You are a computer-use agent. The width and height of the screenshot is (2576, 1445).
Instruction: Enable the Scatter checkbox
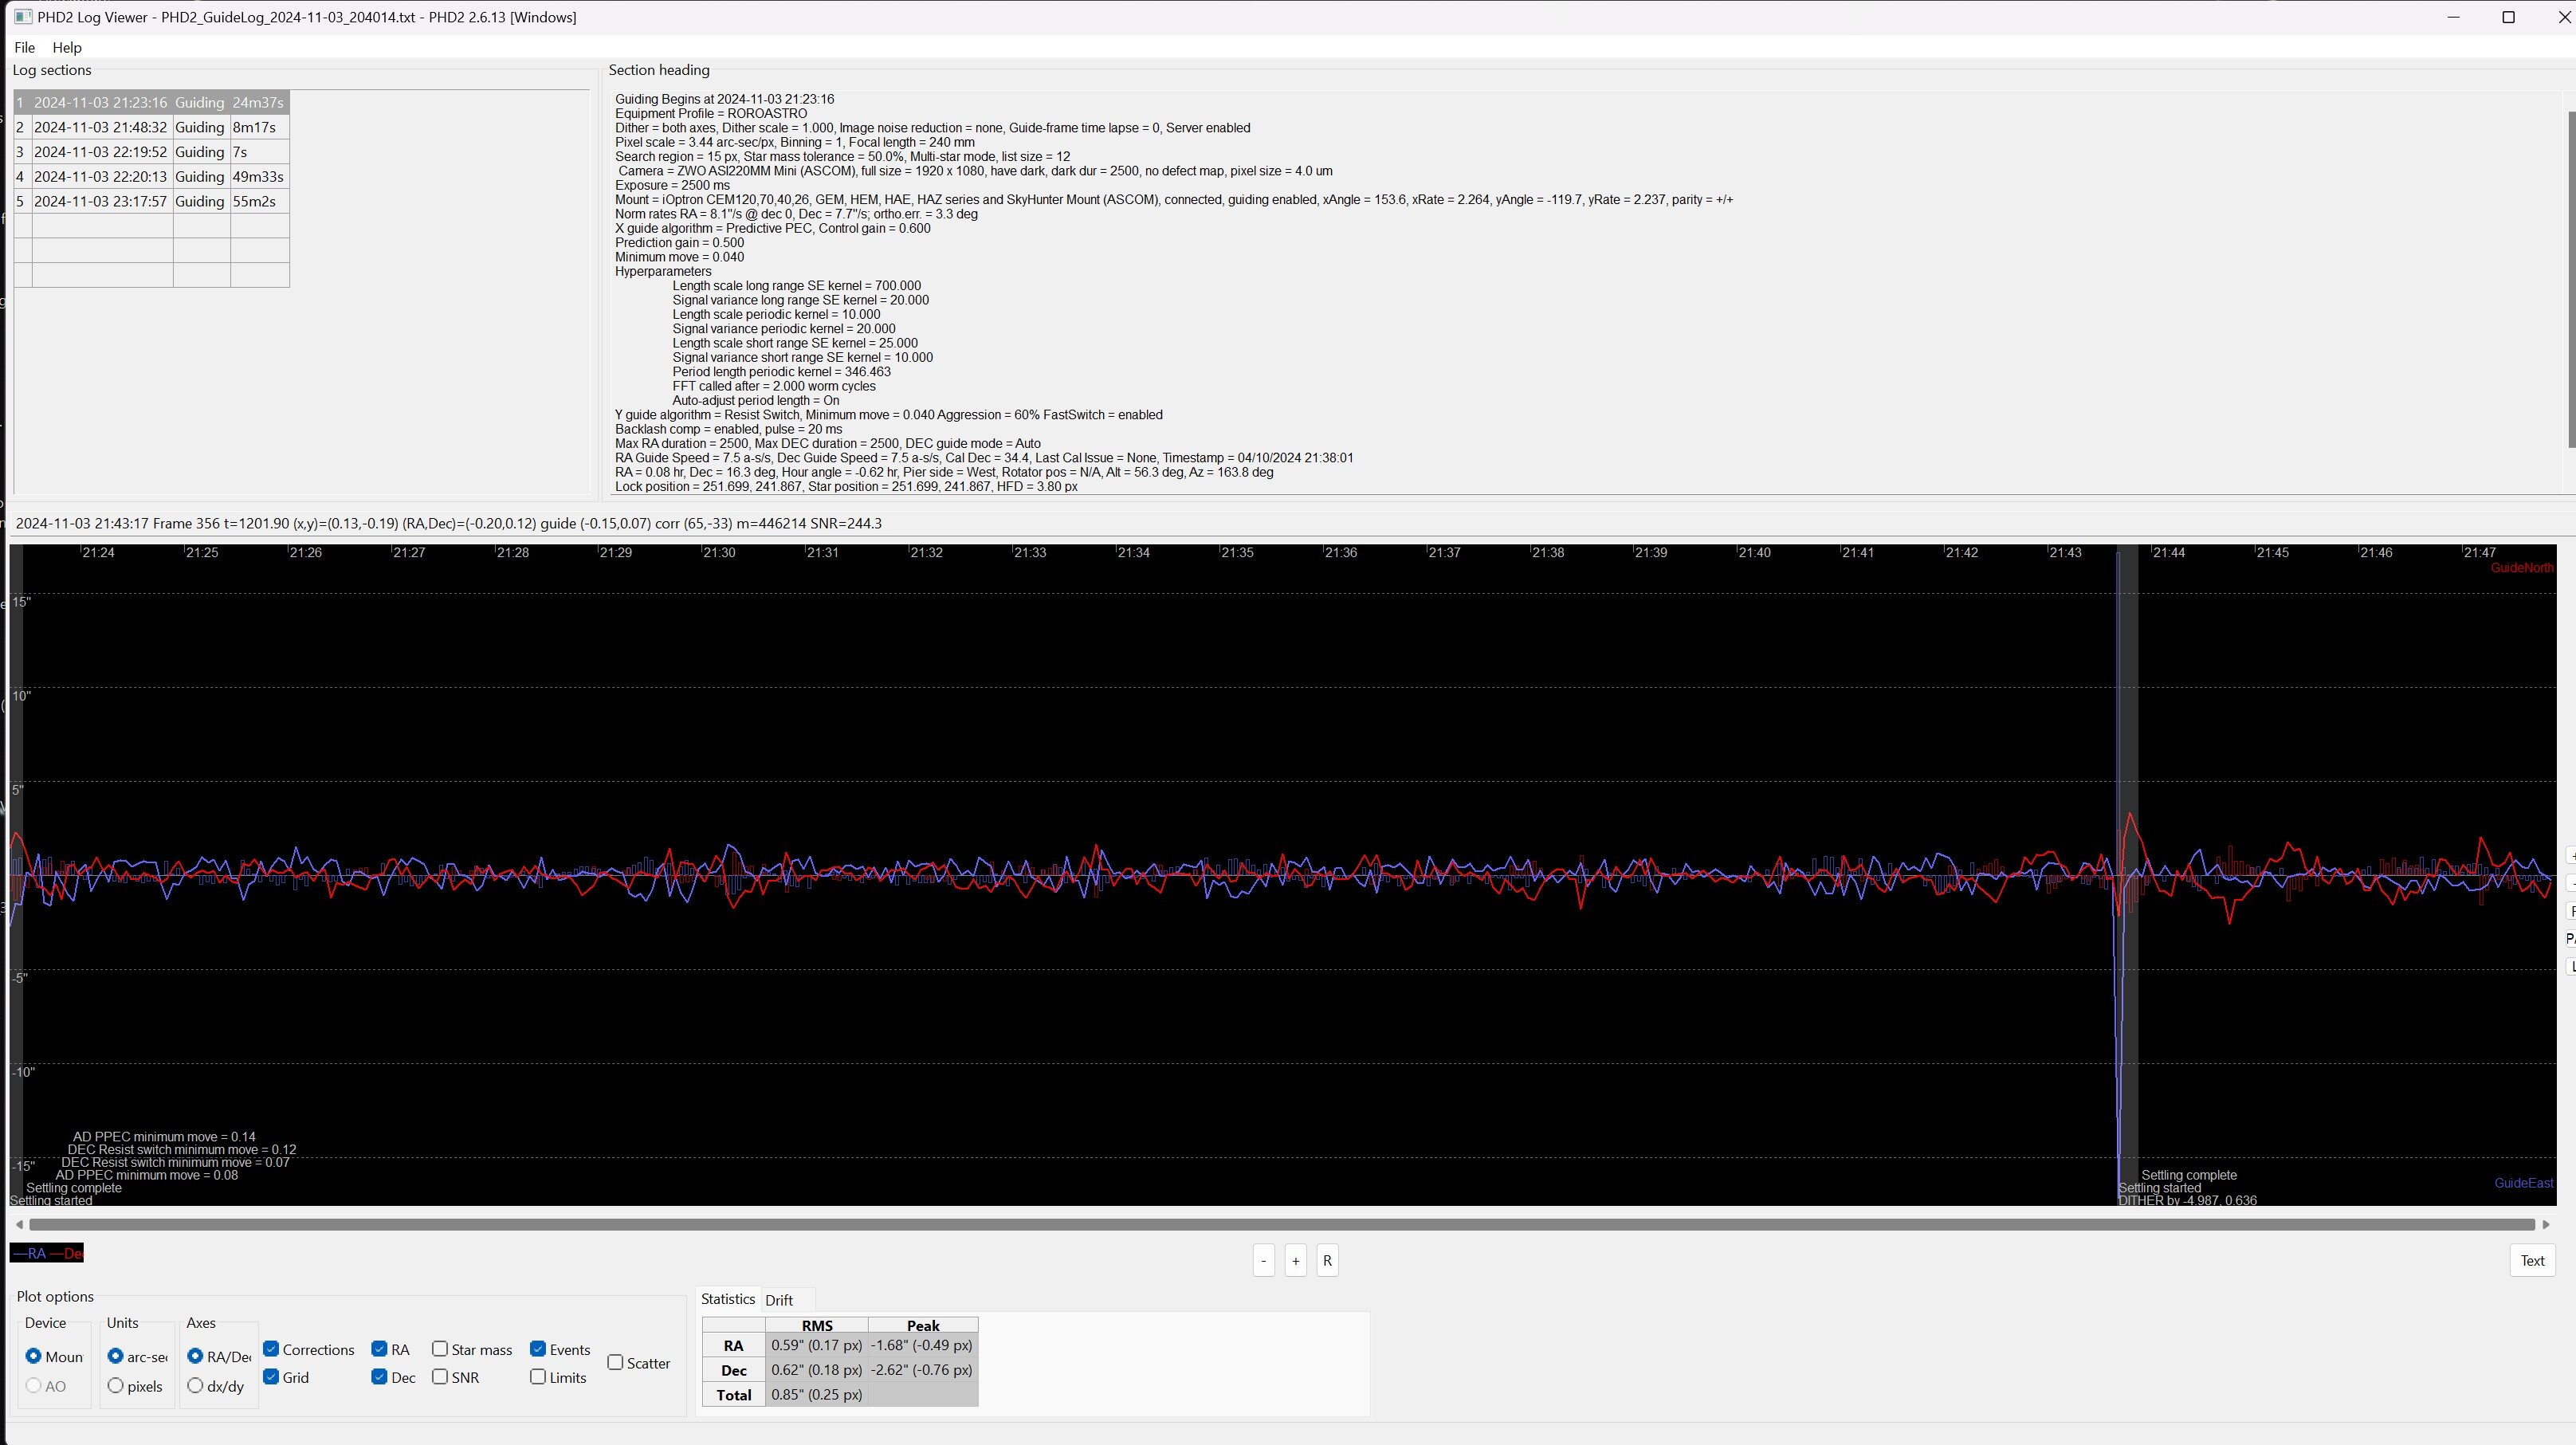point(615,1362)
